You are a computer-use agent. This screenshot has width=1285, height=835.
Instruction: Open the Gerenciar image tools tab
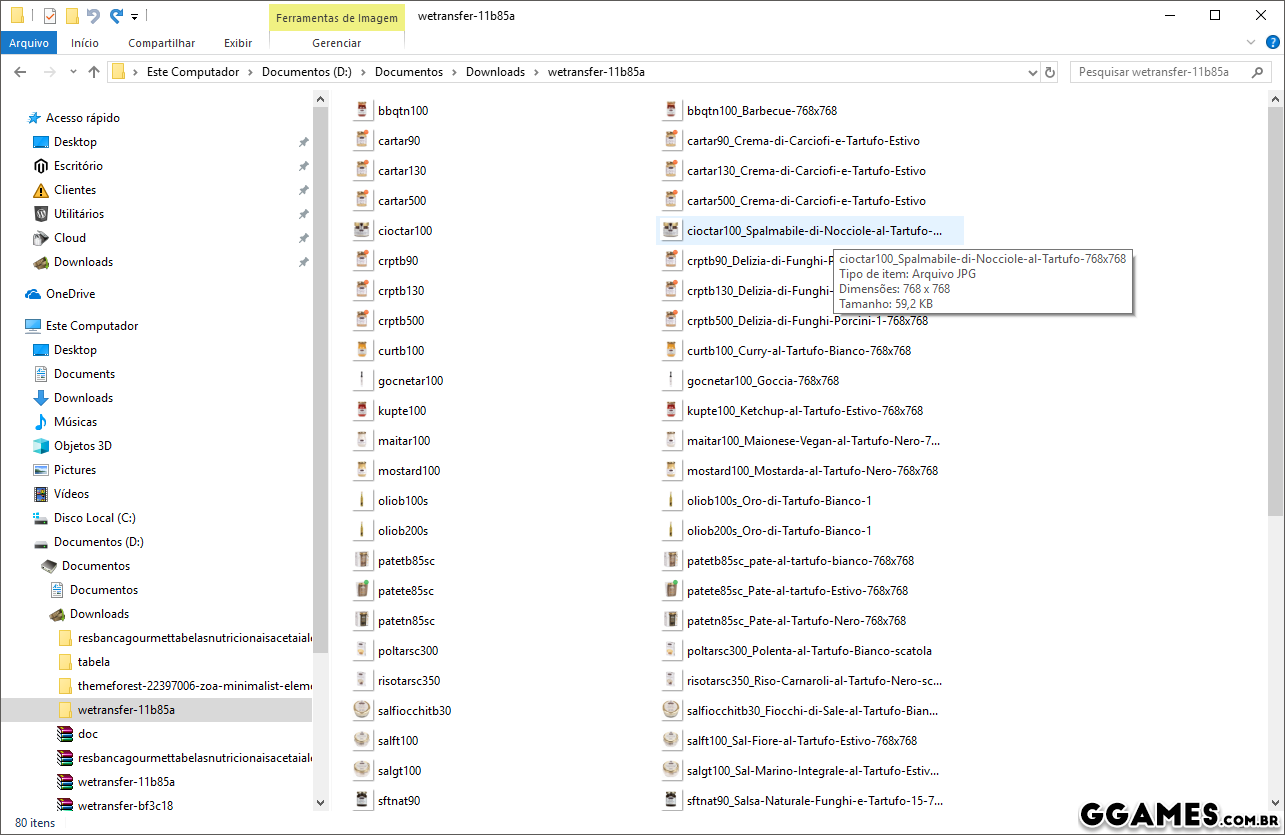click(x=337, y=43)
